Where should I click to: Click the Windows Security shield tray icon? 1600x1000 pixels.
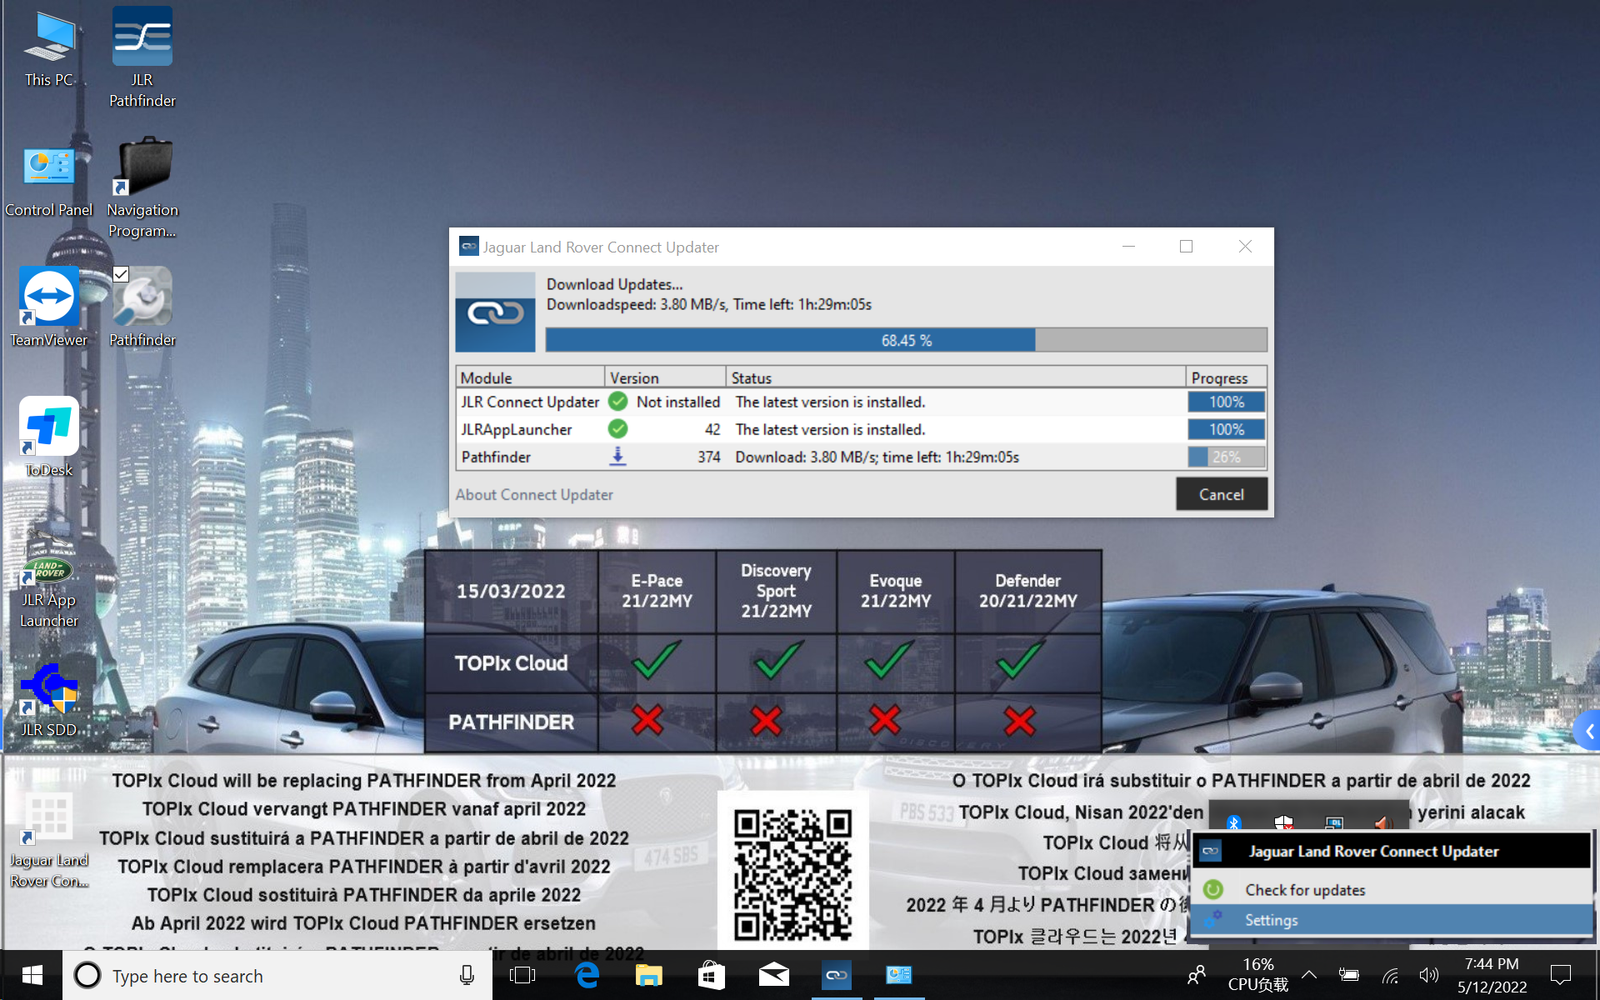coord(1284,822)
